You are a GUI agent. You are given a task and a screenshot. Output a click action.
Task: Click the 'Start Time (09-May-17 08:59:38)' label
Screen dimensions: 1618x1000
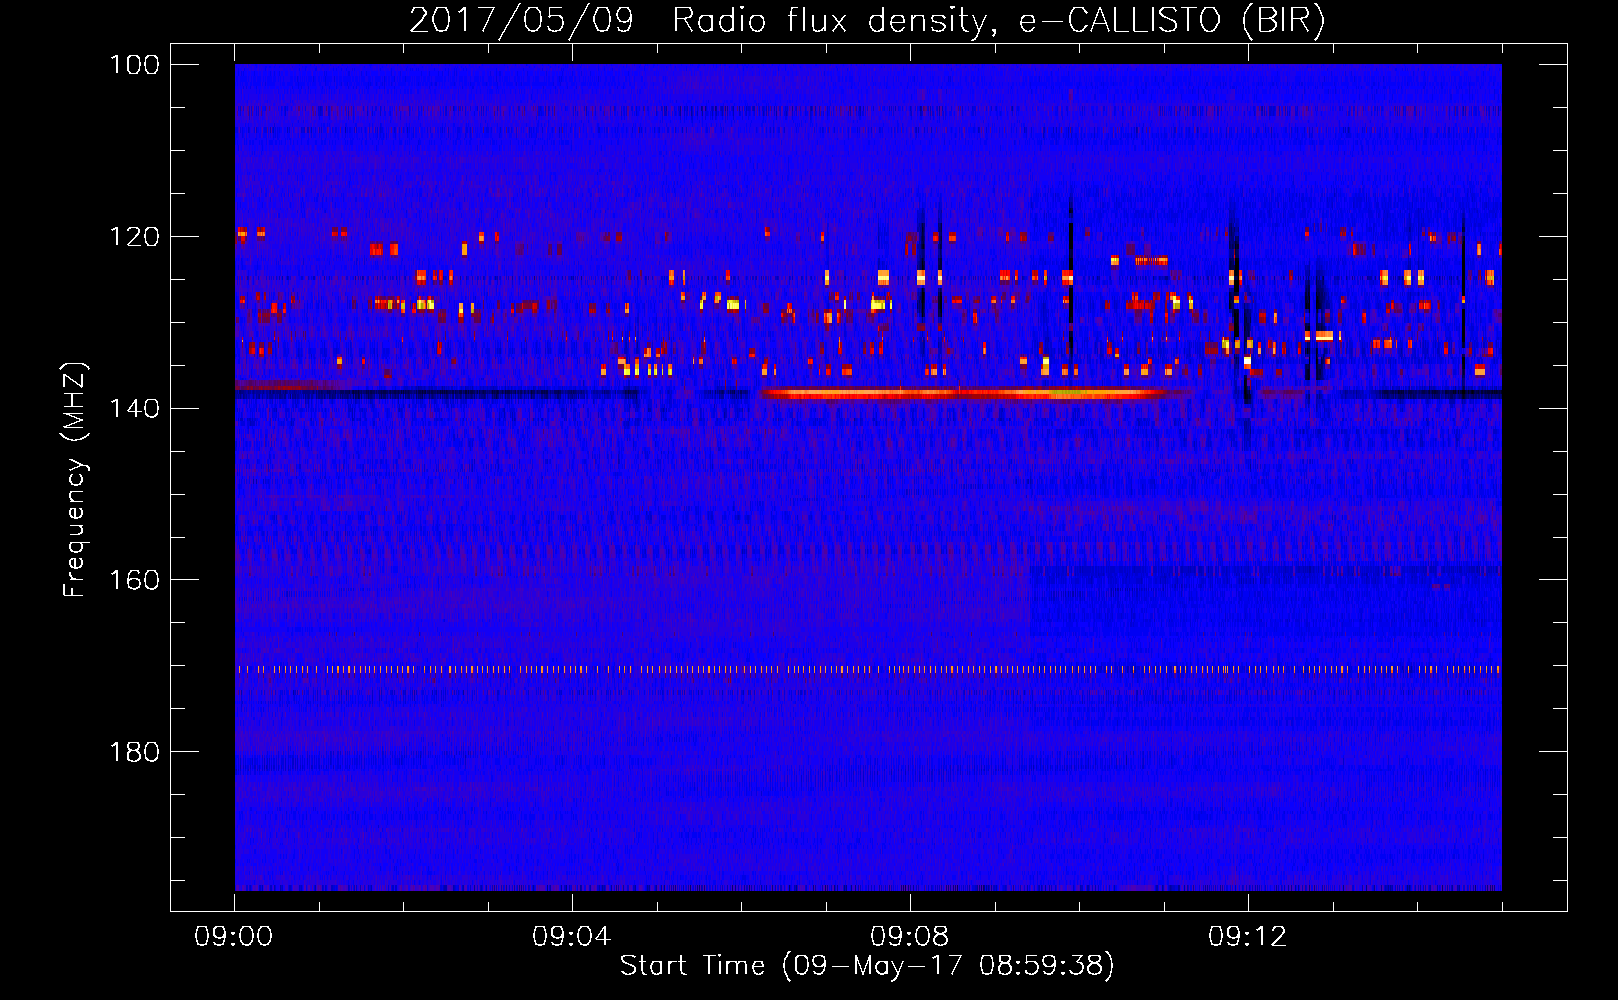[x=866, y=965]
